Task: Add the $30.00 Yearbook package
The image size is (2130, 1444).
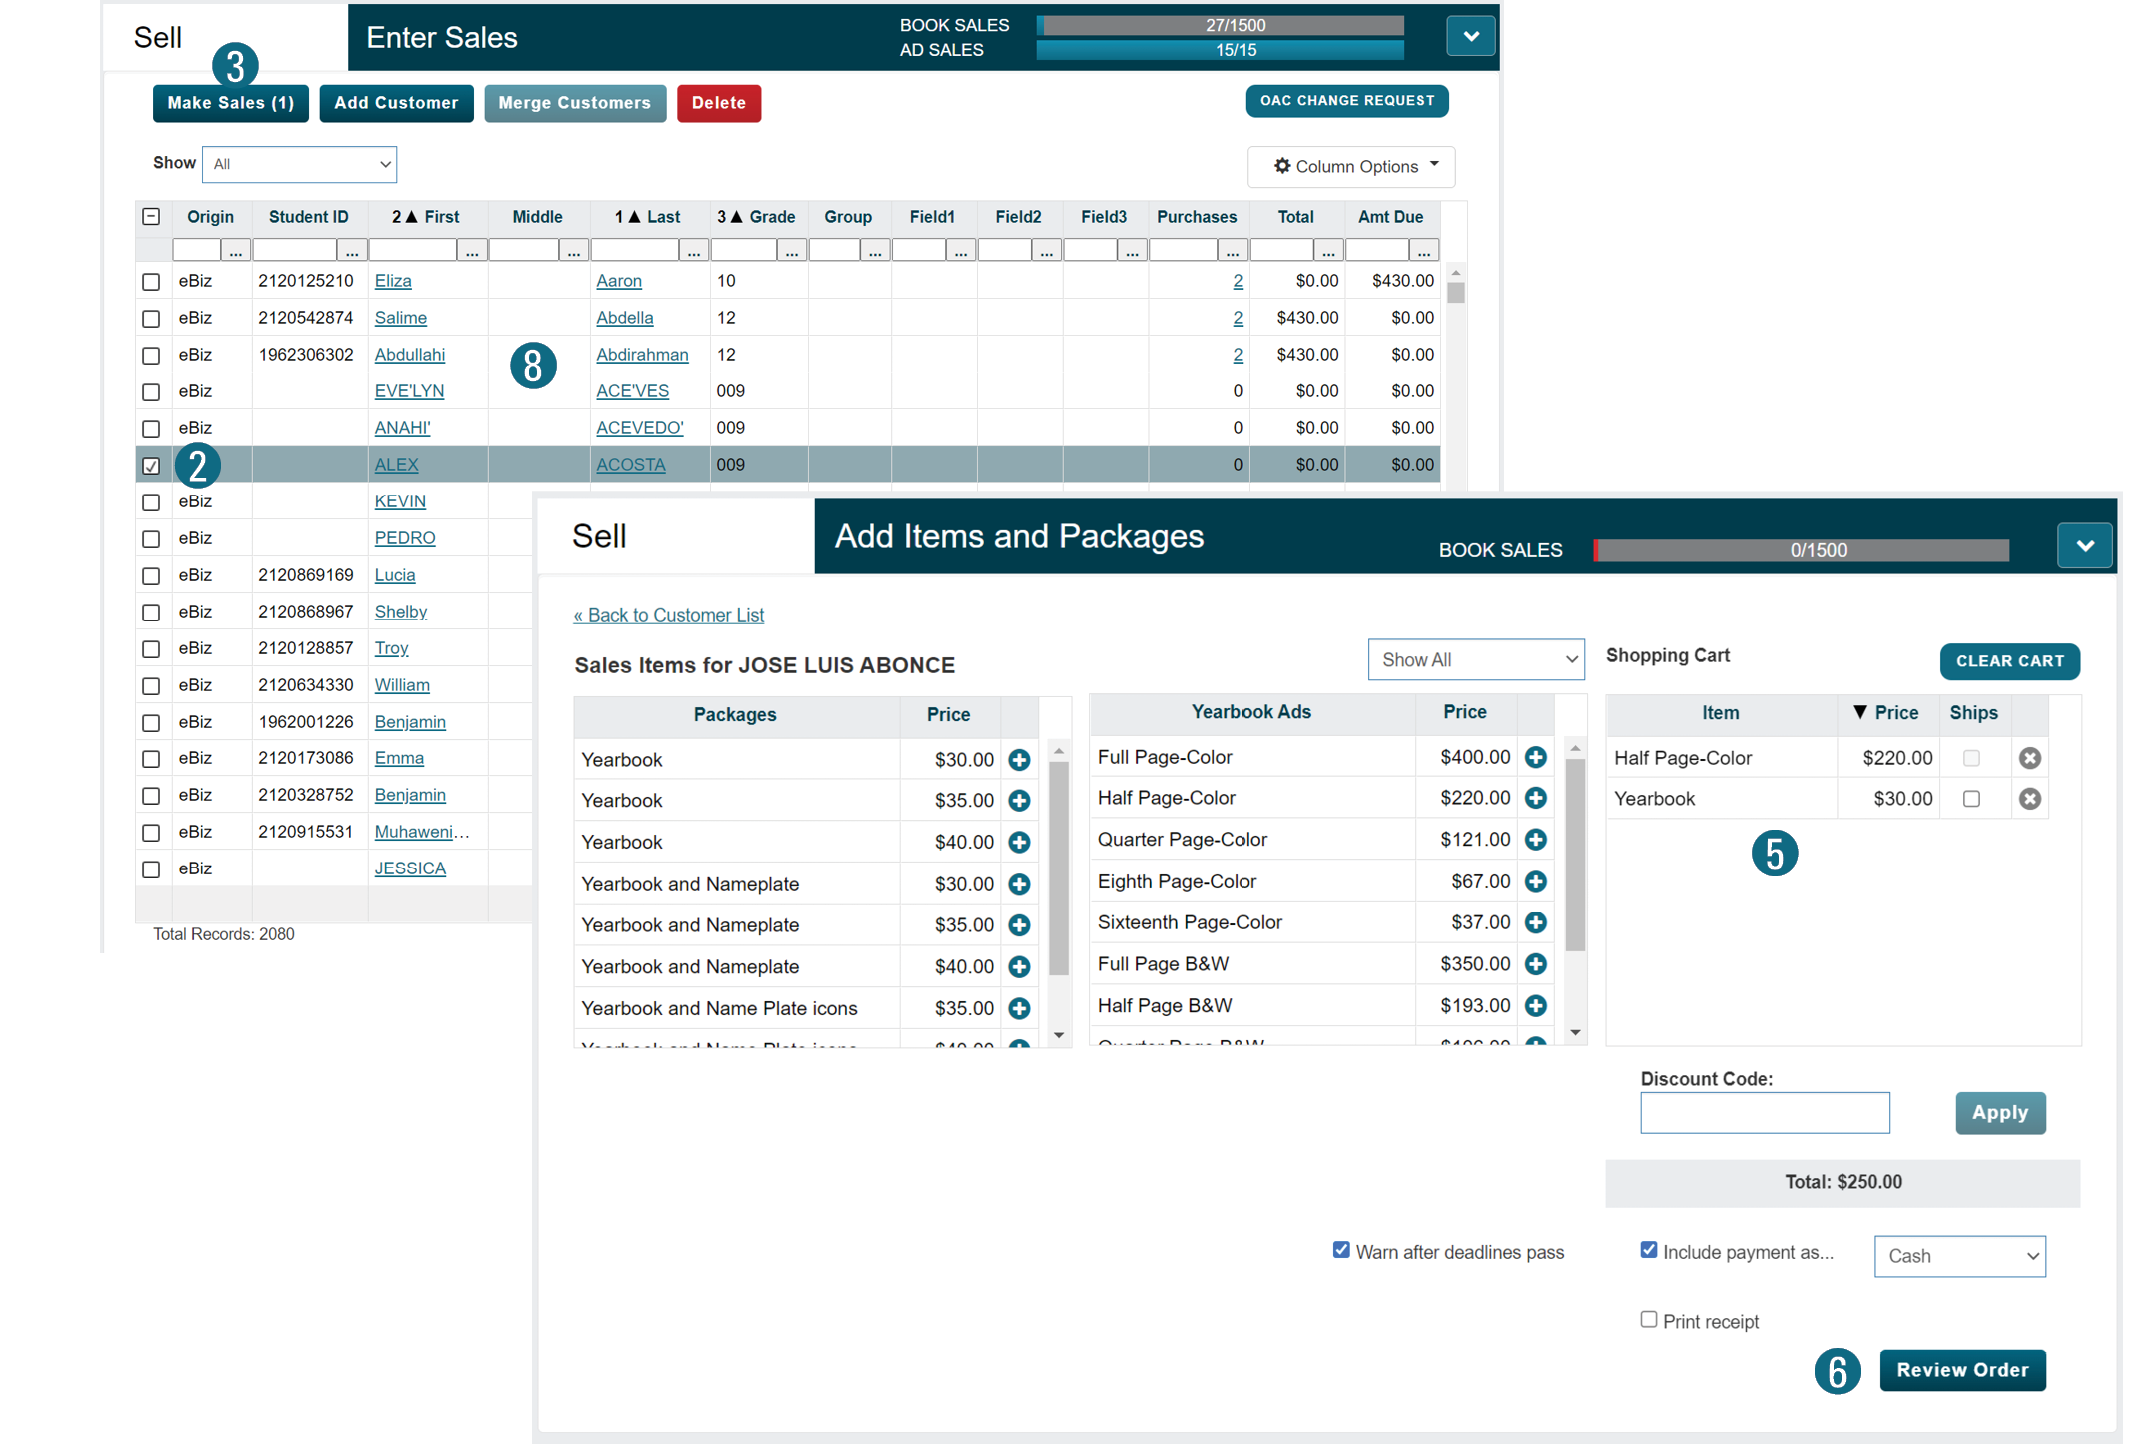Action: 1019,760
